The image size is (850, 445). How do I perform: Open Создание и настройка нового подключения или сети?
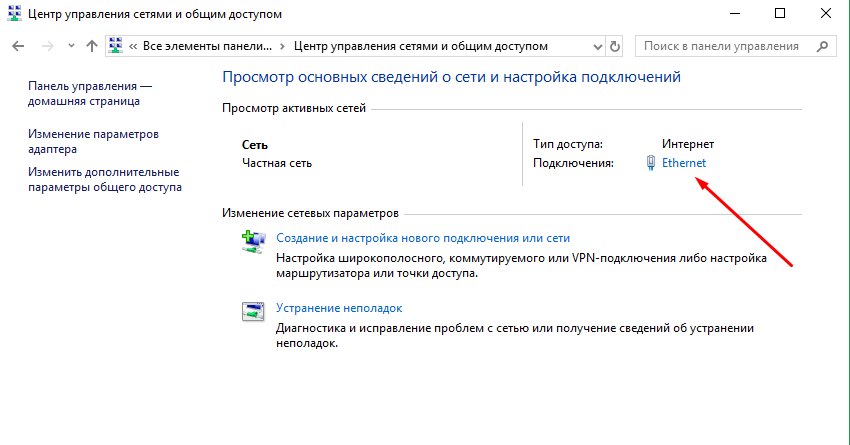pos(423,238)
